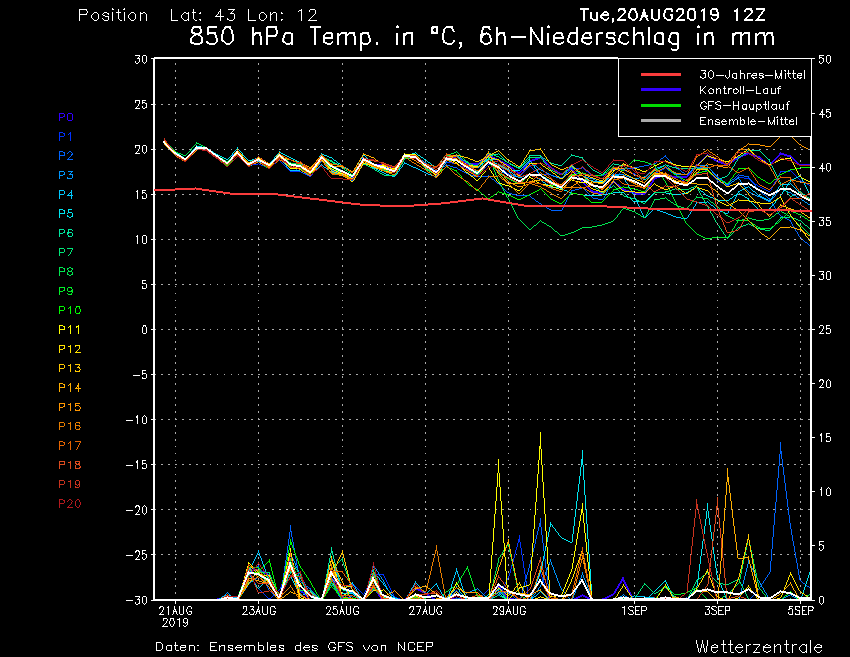Click the P10 green ensemble label

tap(69, 310)
